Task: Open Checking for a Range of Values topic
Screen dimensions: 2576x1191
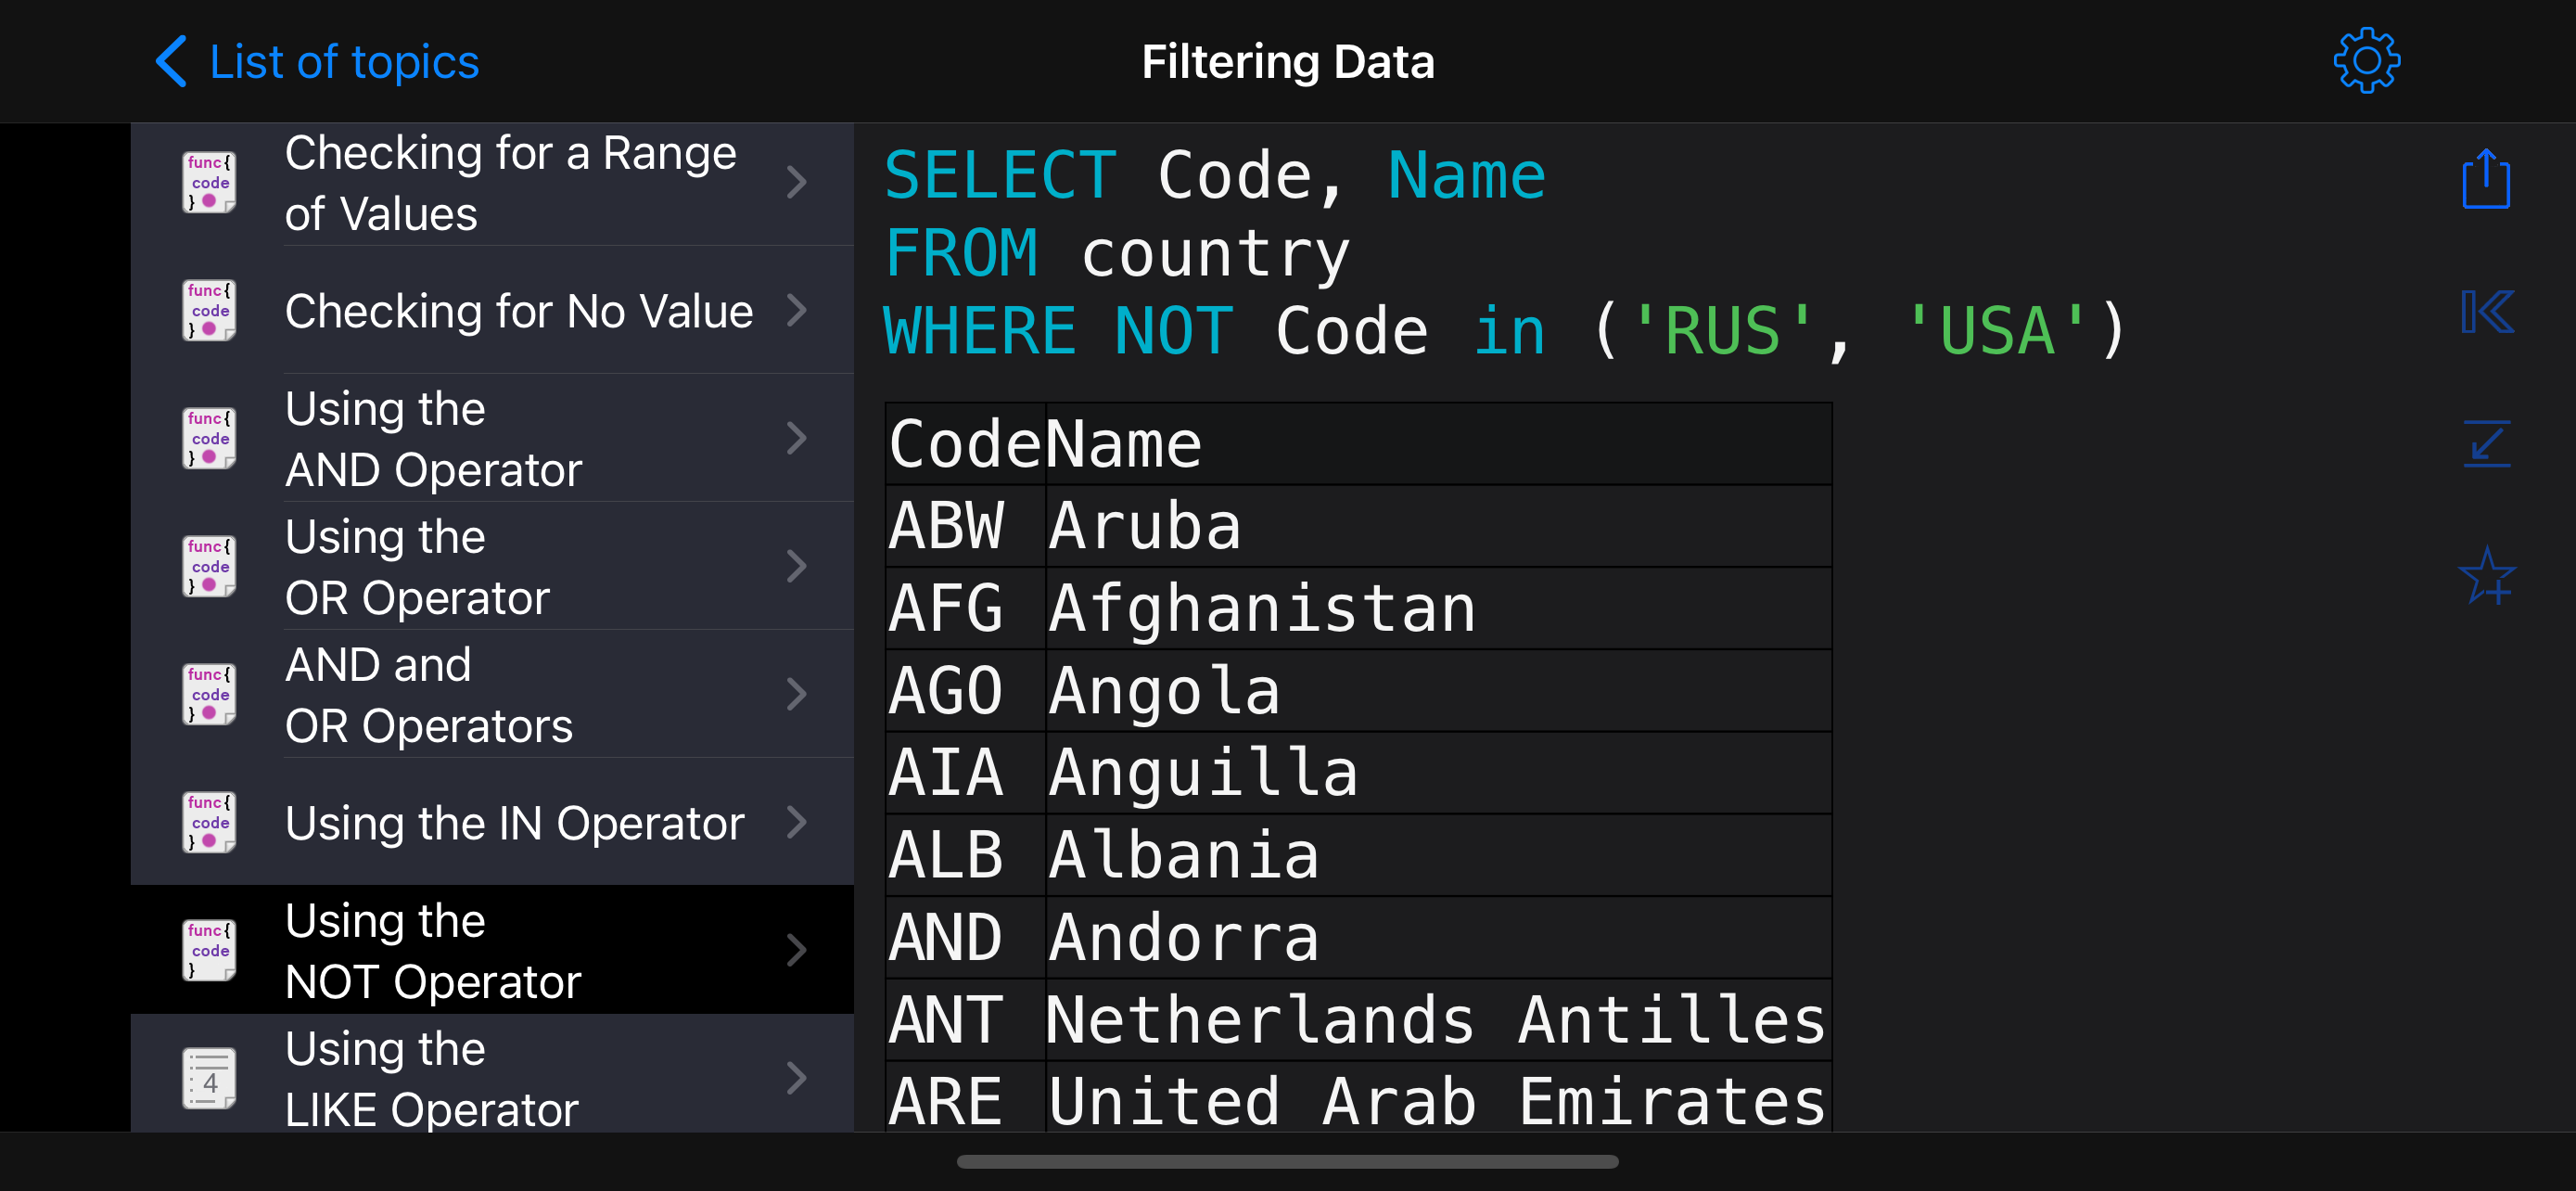Action: (x=492, y=184)
